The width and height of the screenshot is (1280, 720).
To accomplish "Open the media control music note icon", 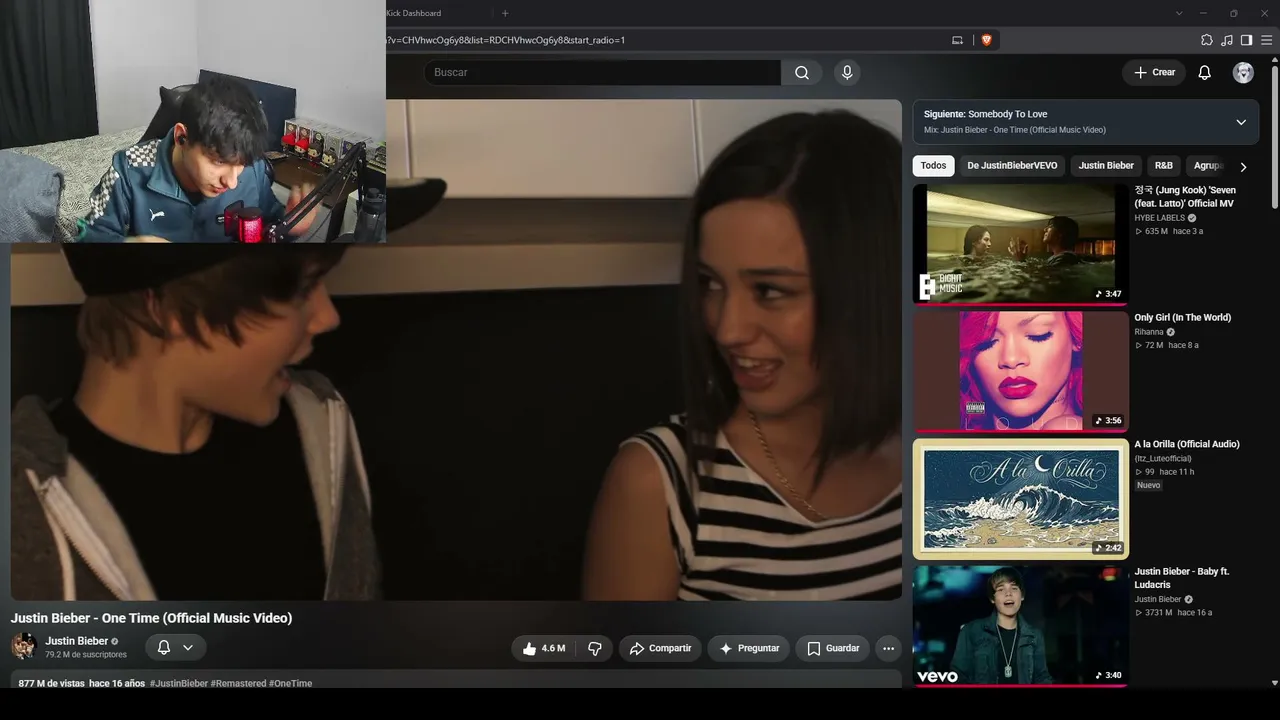I will 1227,40.
